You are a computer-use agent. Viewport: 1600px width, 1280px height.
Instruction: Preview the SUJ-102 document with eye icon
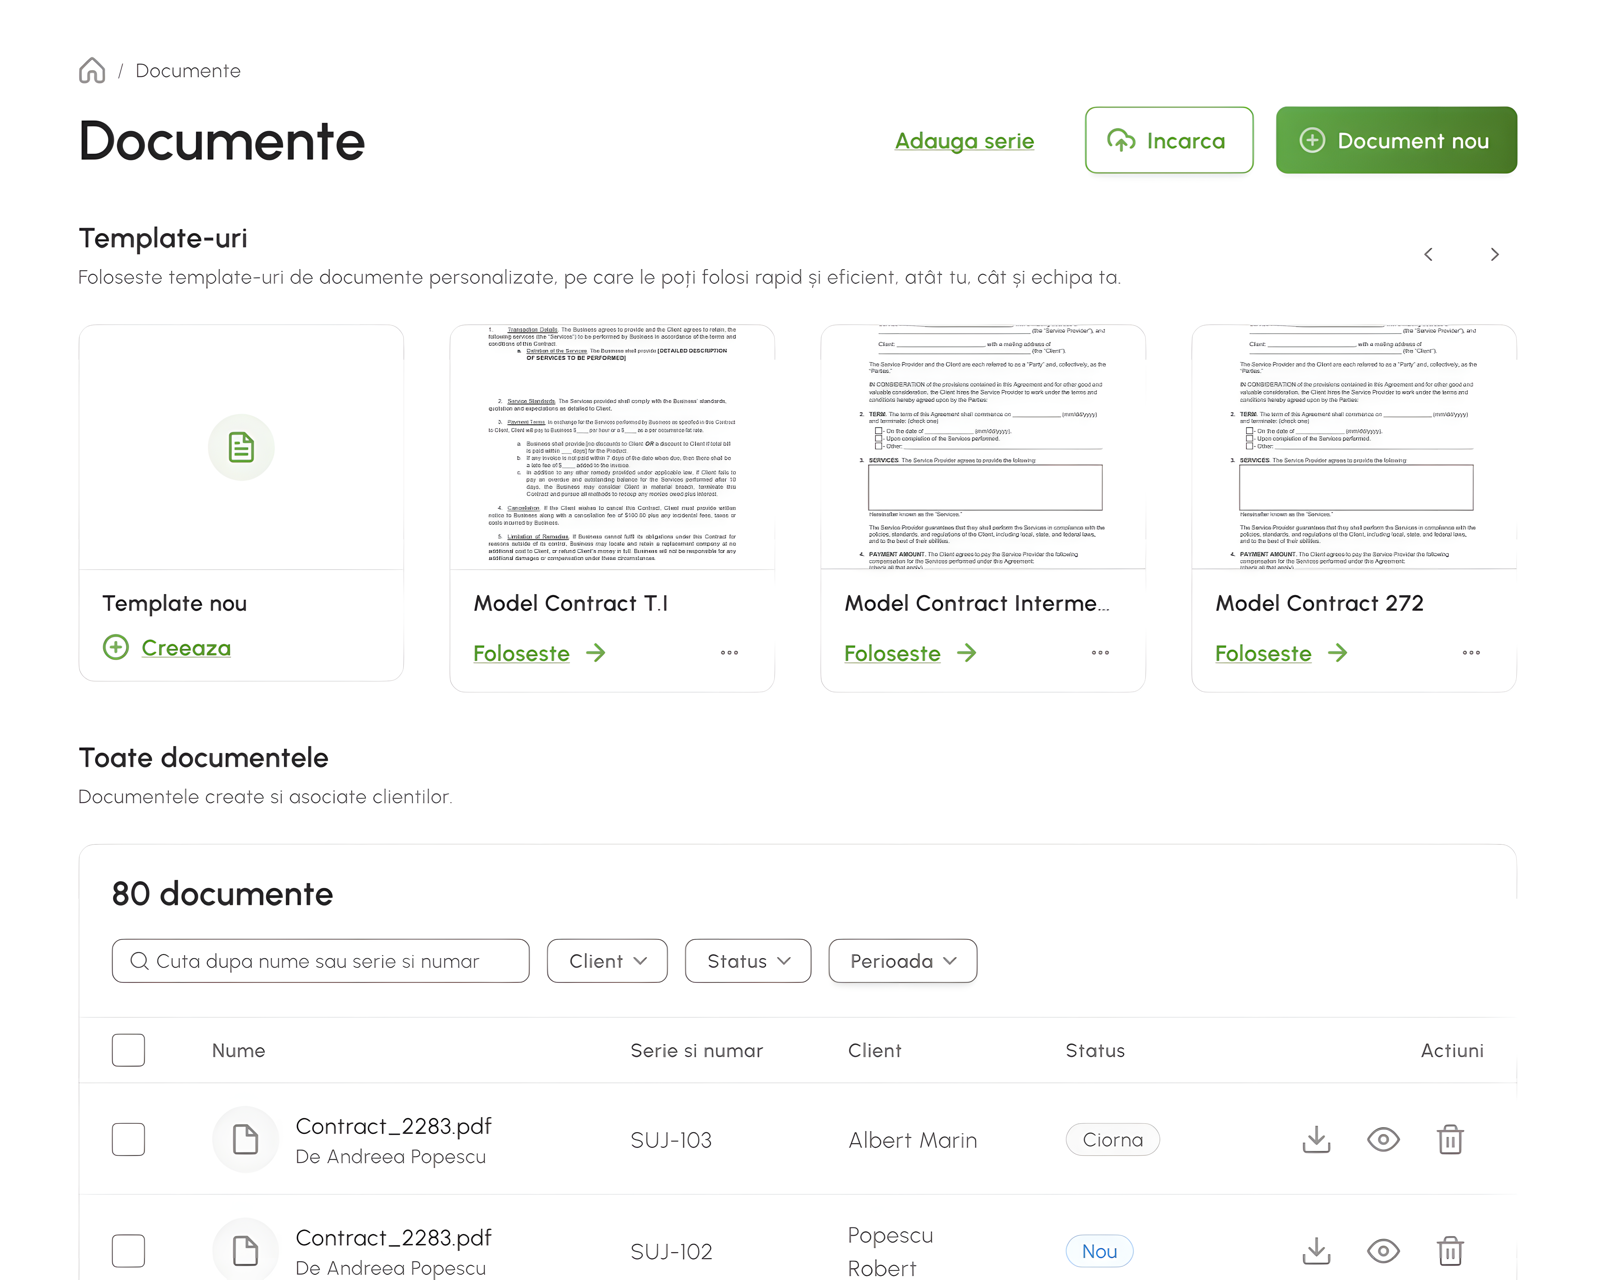click(x=1384, y=1251)
